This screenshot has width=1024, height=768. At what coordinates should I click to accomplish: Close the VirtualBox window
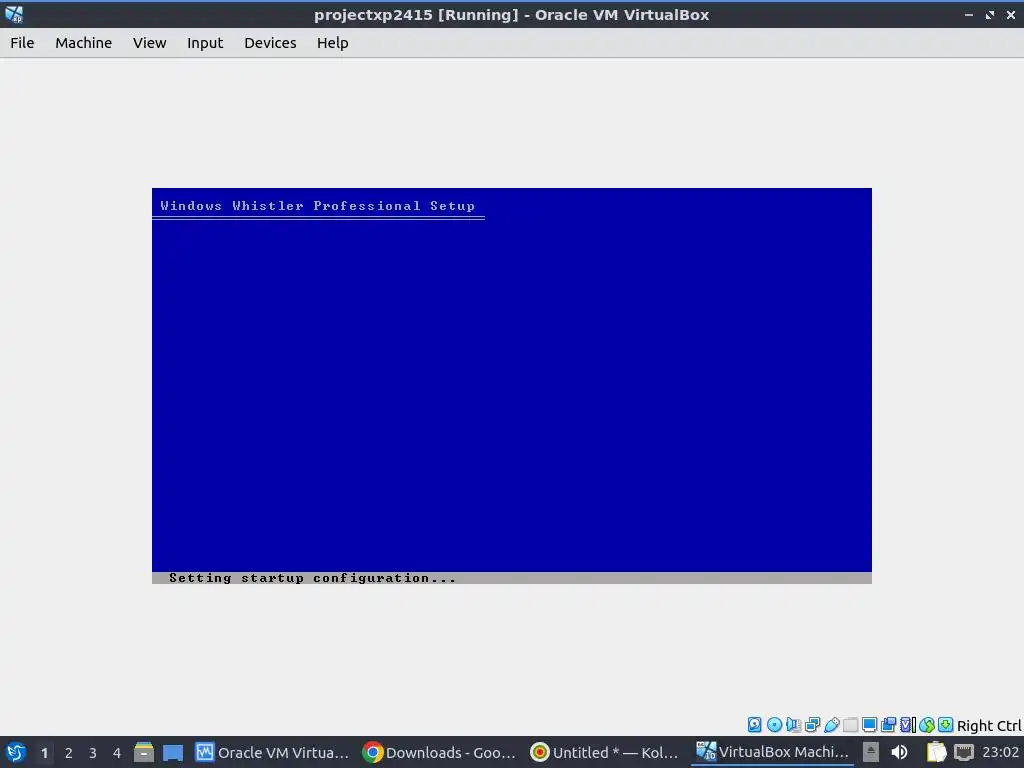[x=1011, y=14]
